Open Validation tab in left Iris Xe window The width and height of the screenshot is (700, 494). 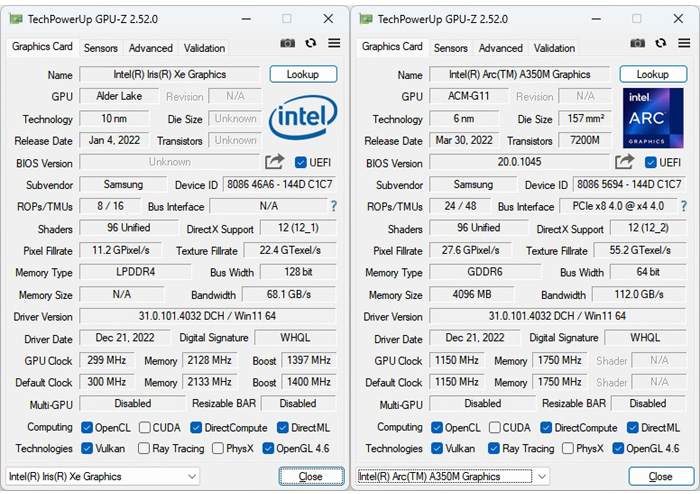pyautogui.click(x=204, y=48)
